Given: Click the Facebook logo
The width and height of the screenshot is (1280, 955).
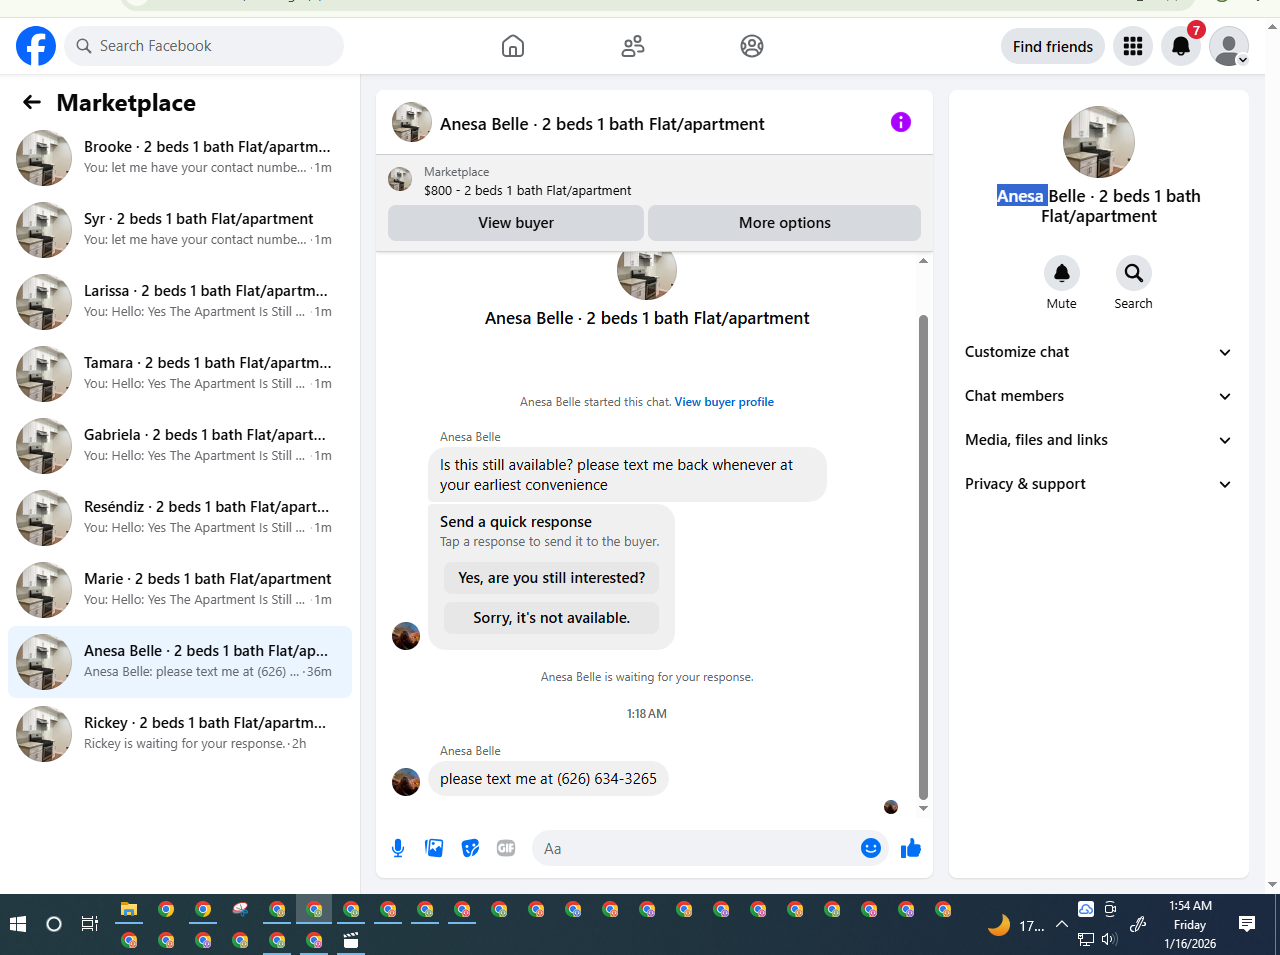Looking at the screenshot, I should click(36, 46).
